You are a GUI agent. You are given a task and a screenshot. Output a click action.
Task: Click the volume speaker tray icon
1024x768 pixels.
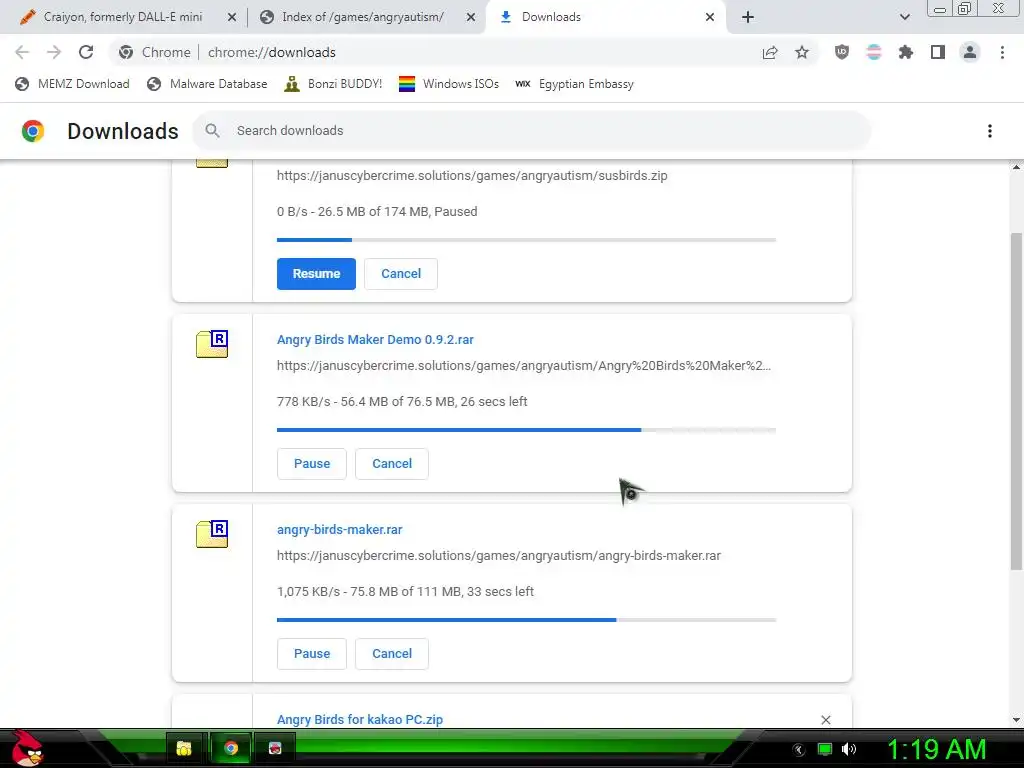[849, 749]
